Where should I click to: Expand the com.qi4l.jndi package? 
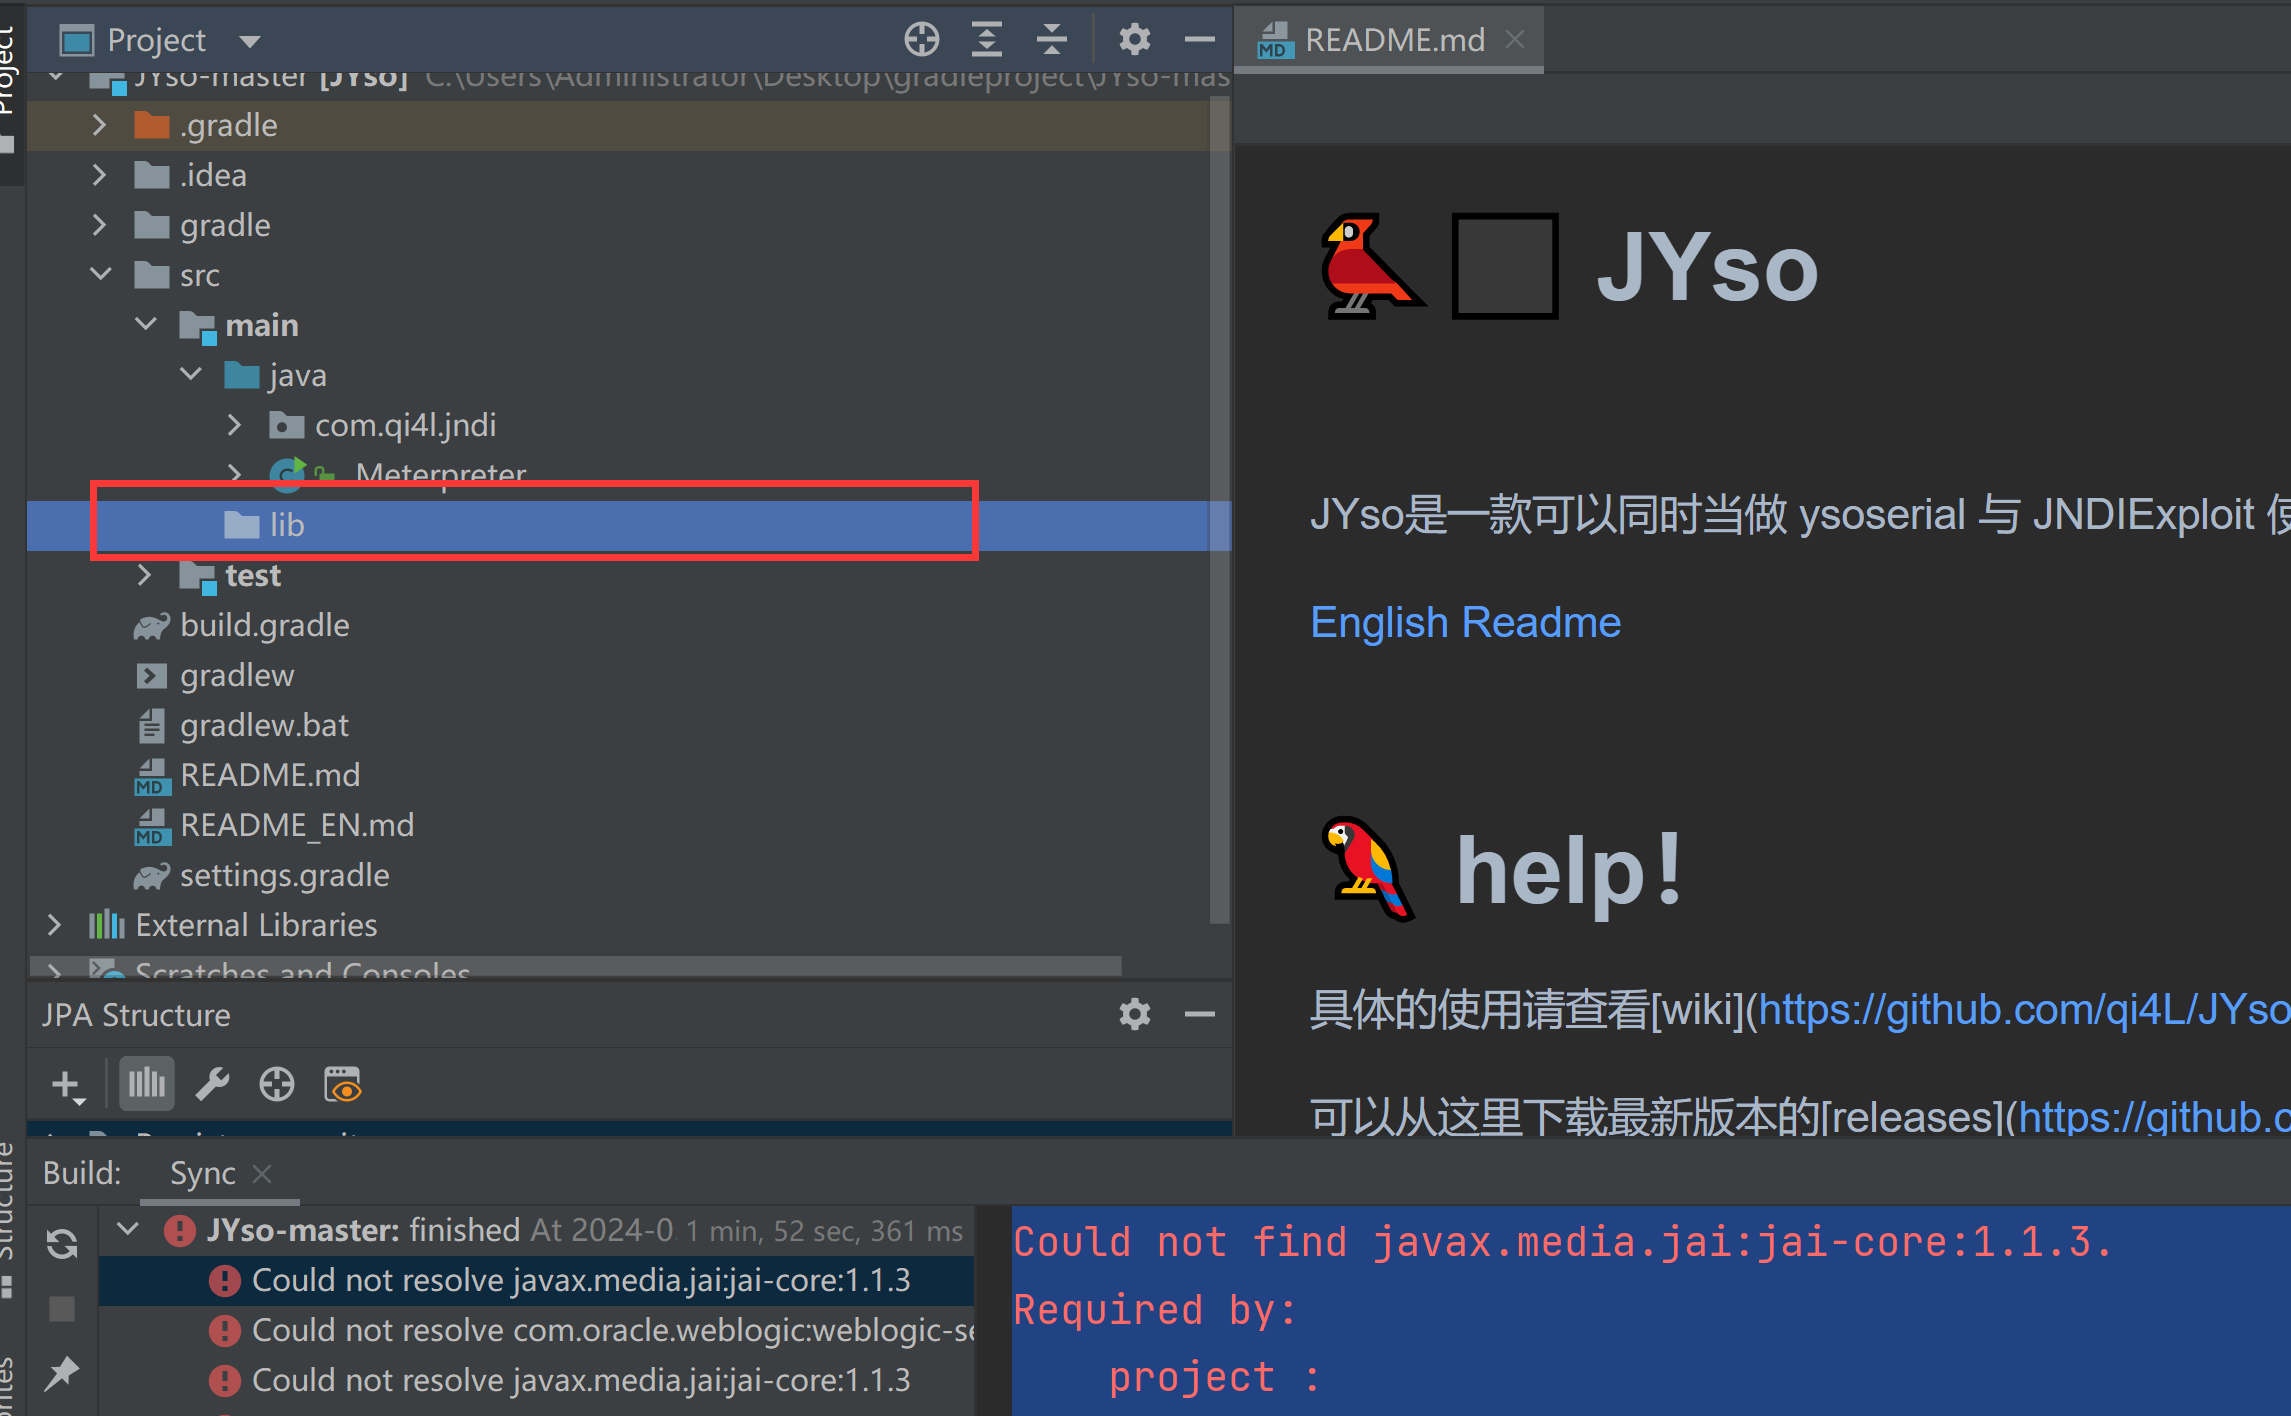tap(234, 425)
